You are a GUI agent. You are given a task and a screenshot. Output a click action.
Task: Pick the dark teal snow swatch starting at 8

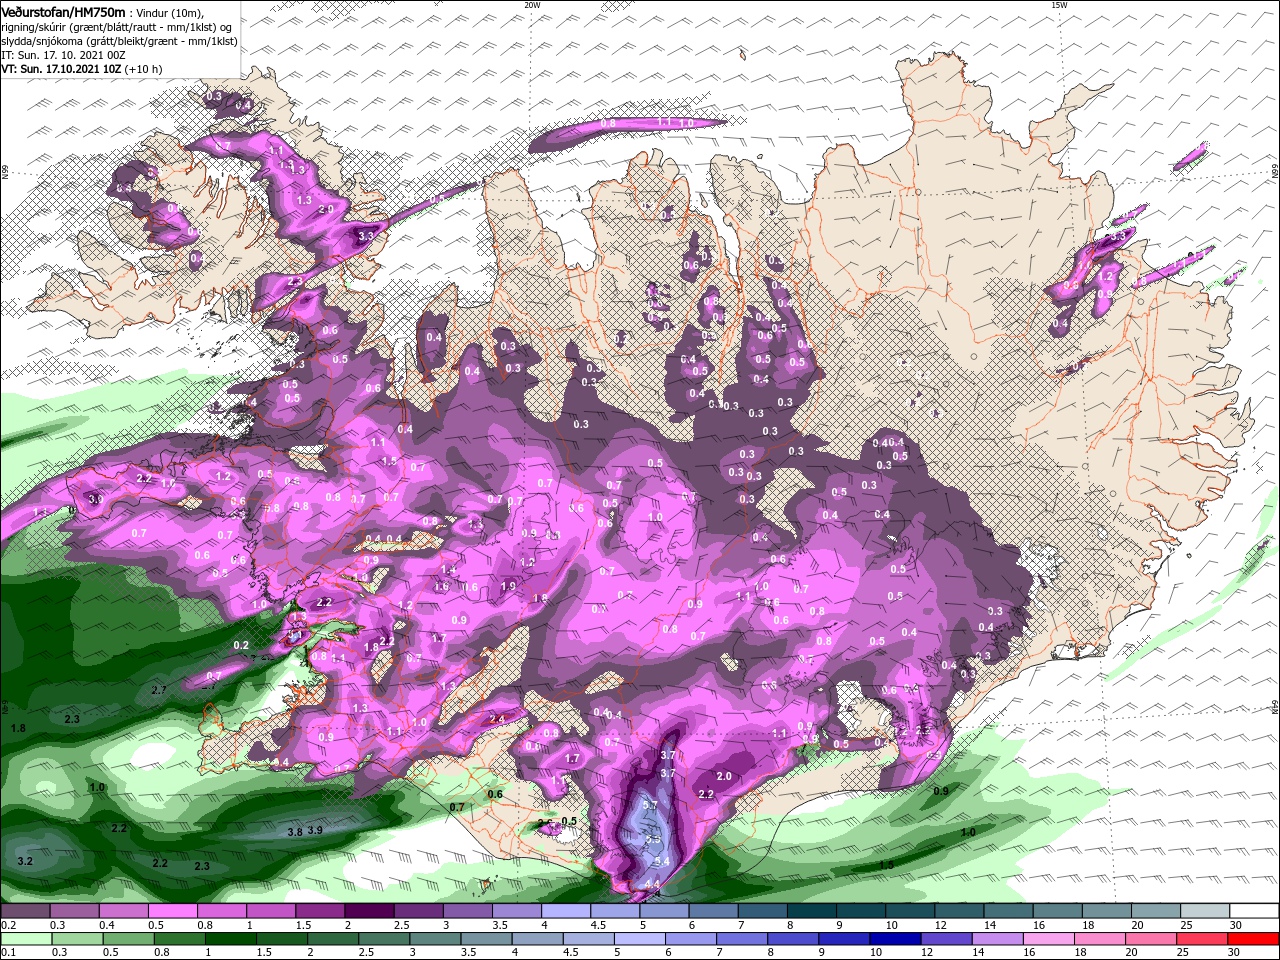(x=812, y=911)
